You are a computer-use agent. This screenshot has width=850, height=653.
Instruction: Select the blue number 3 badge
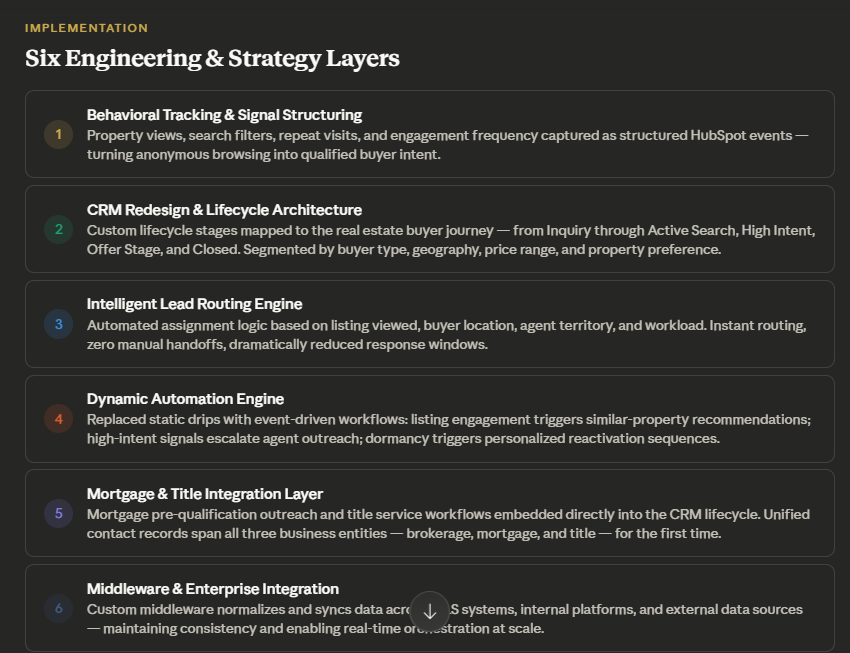[58, 324]
